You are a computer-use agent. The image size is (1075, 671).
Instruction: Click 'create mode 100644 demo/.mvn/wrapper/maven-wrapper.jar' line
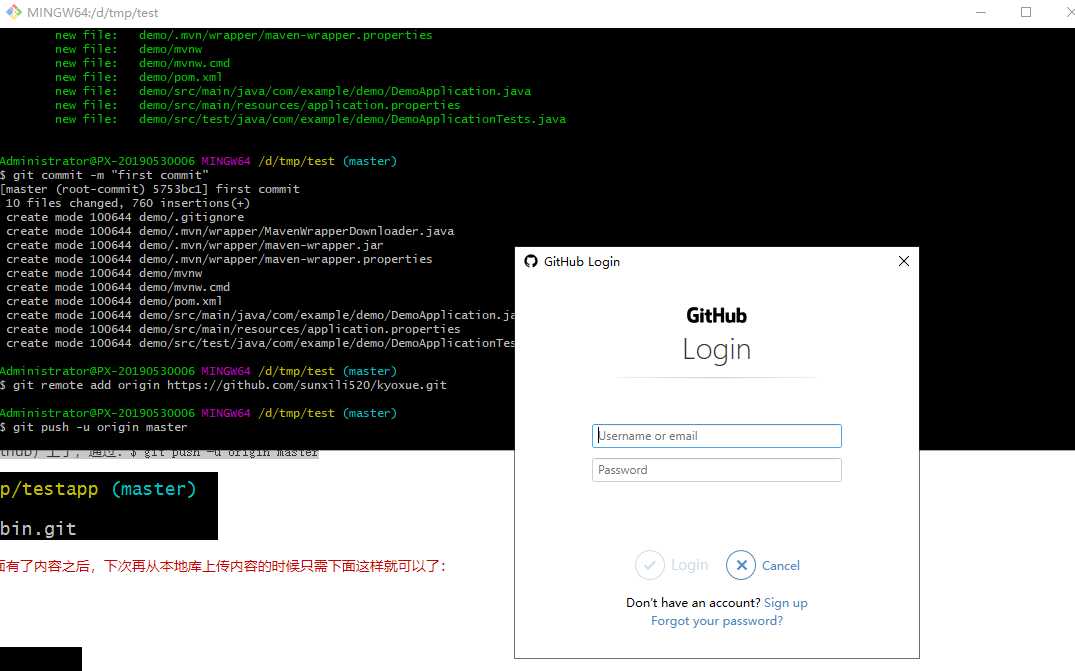195,245
